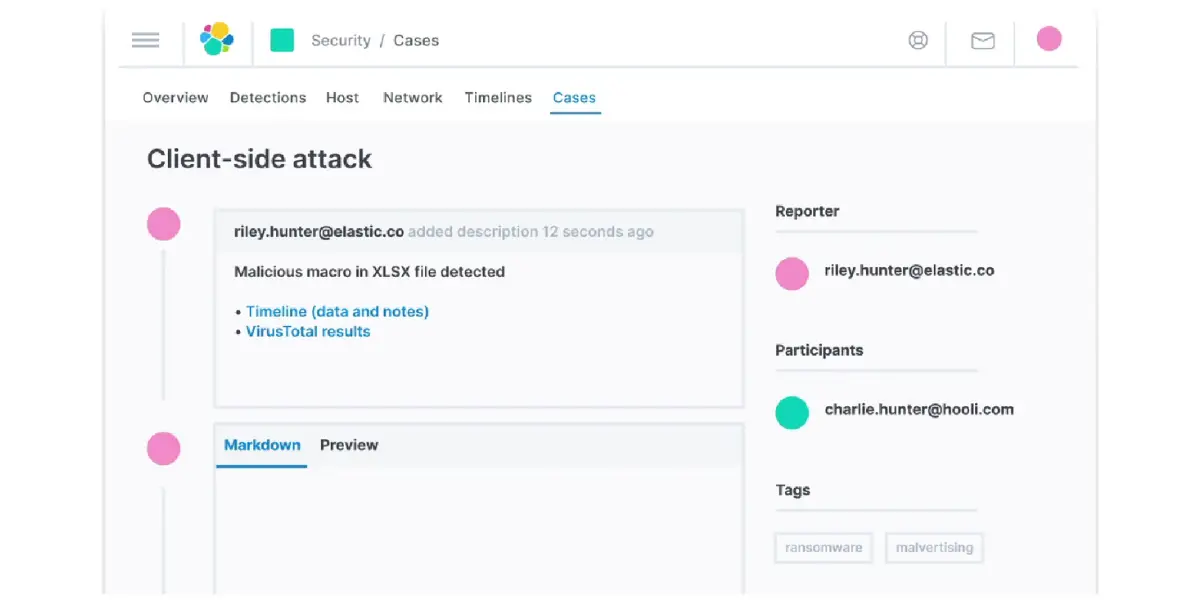Click reporter avatar beside riley.hunter@elastic.co
The image size is (1200, 600).
coord(792,274)
